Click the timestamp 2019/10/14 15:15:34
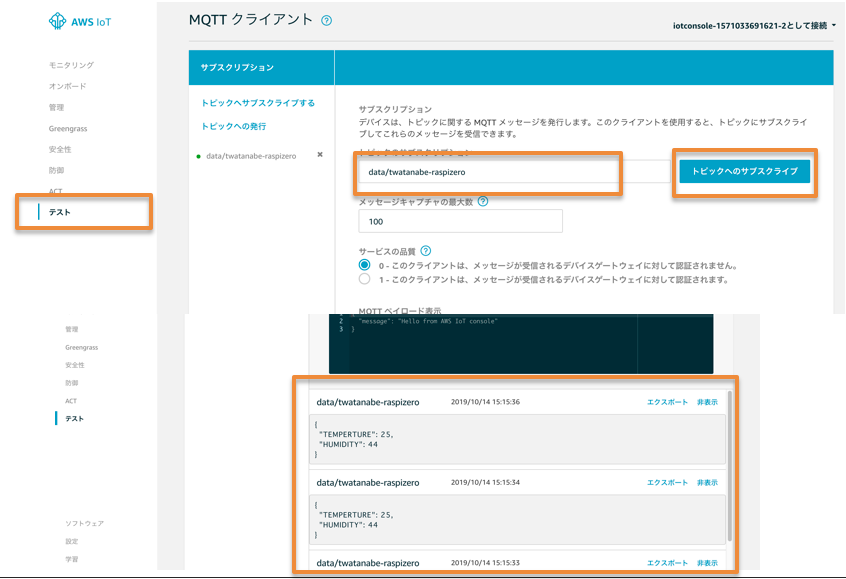This screenshot has height=579, width=846. click(486, 482)
